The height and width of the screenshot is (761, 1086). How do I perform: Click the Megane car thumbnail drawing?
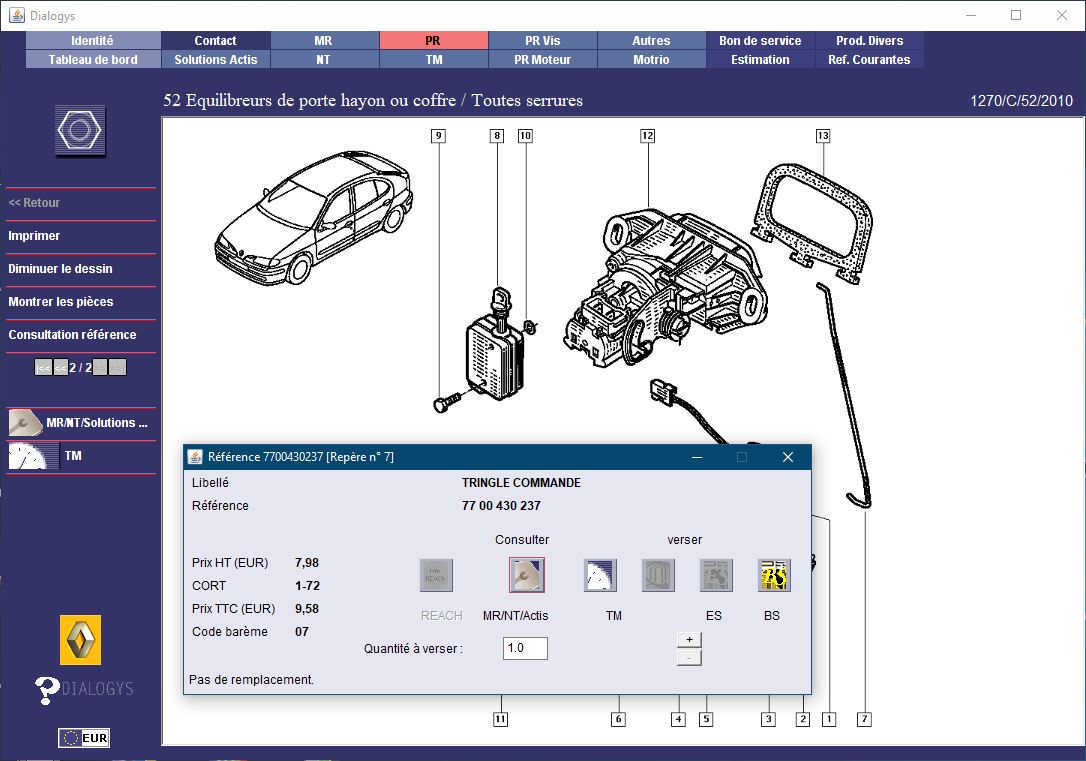314,217
